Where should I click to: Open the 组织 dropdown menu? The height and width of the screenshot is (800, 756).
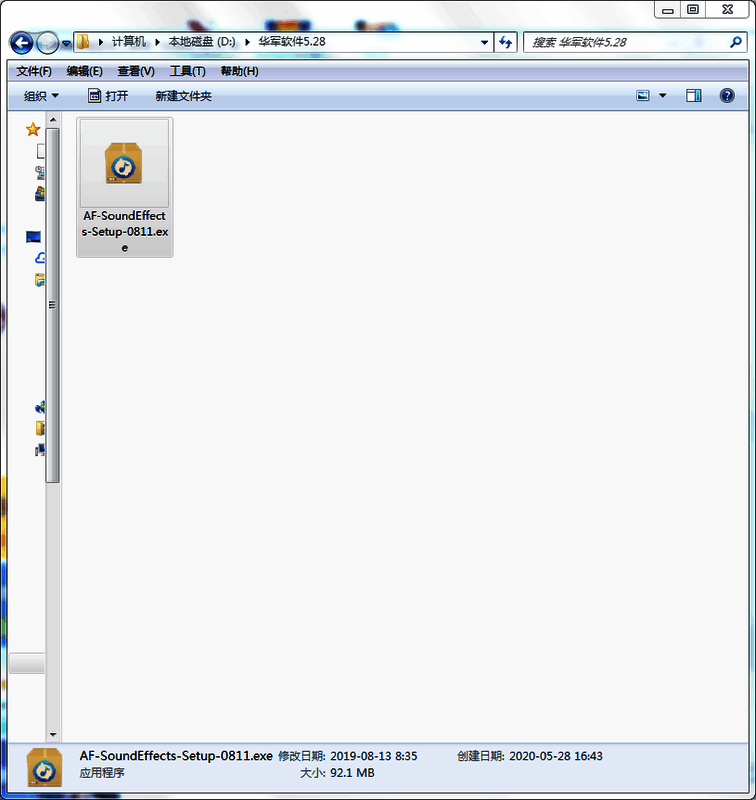(x=41, y=96)
